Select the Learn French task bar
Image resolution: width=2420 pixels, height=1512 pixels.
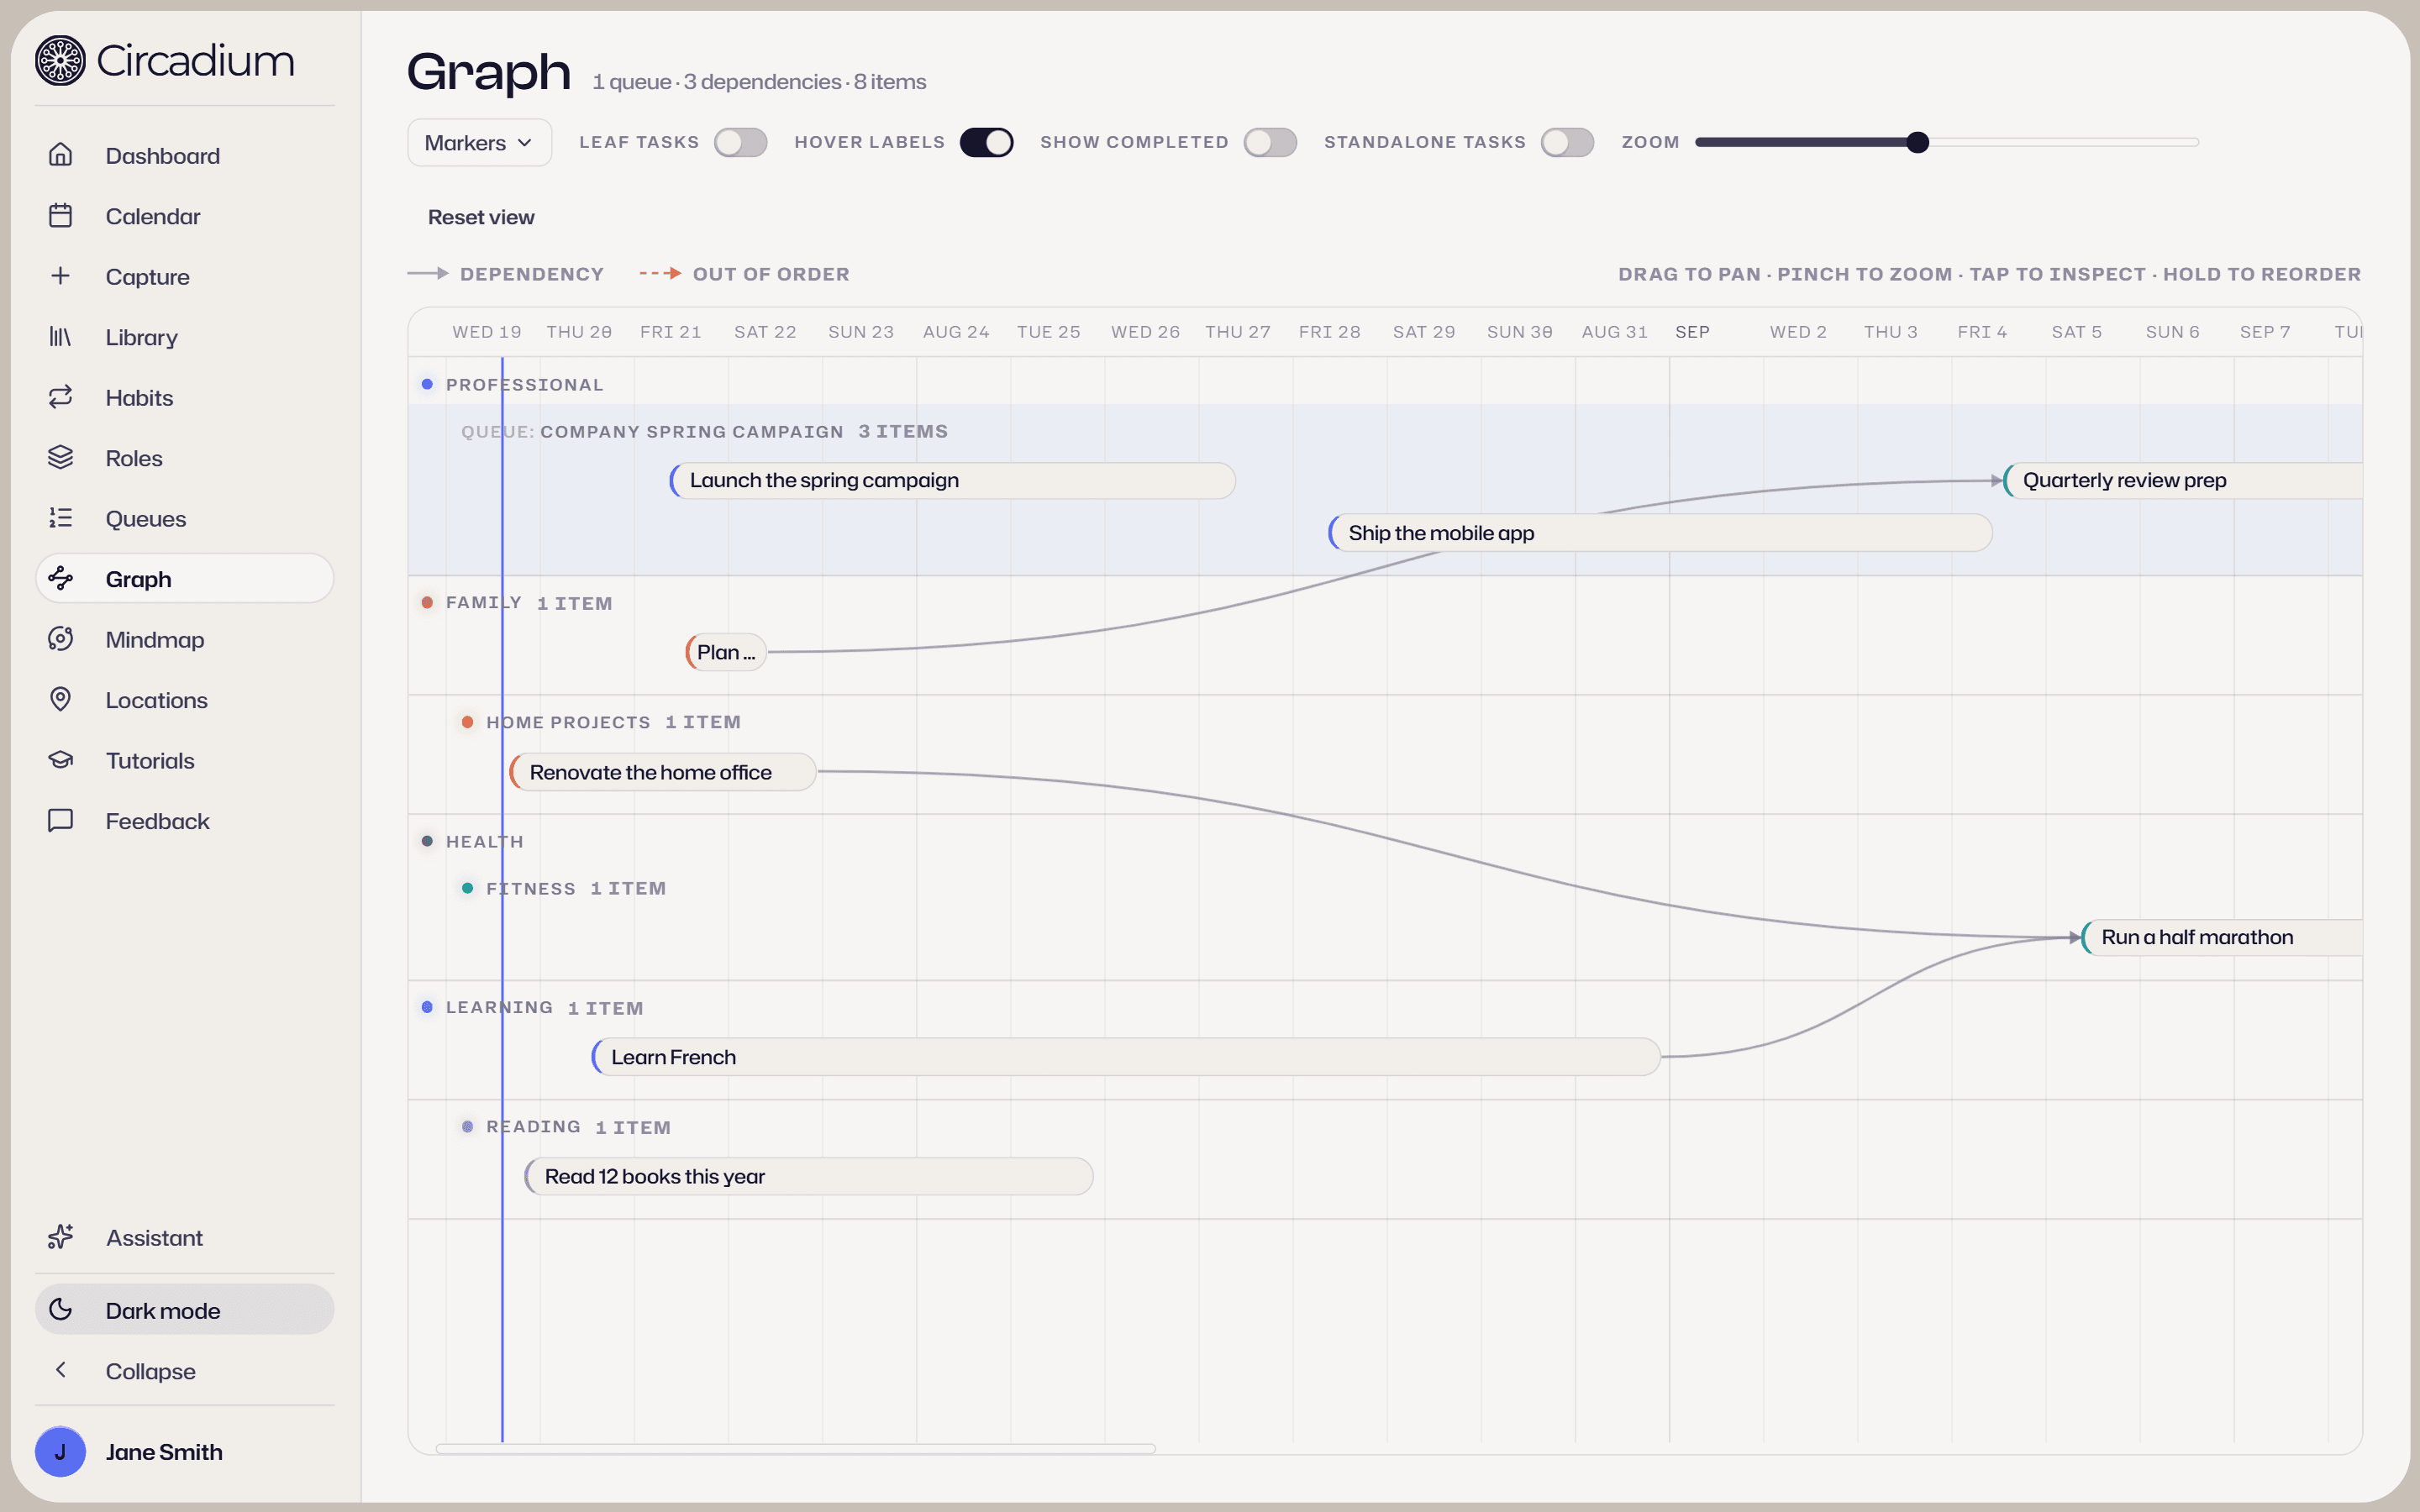point(1126,1057)
